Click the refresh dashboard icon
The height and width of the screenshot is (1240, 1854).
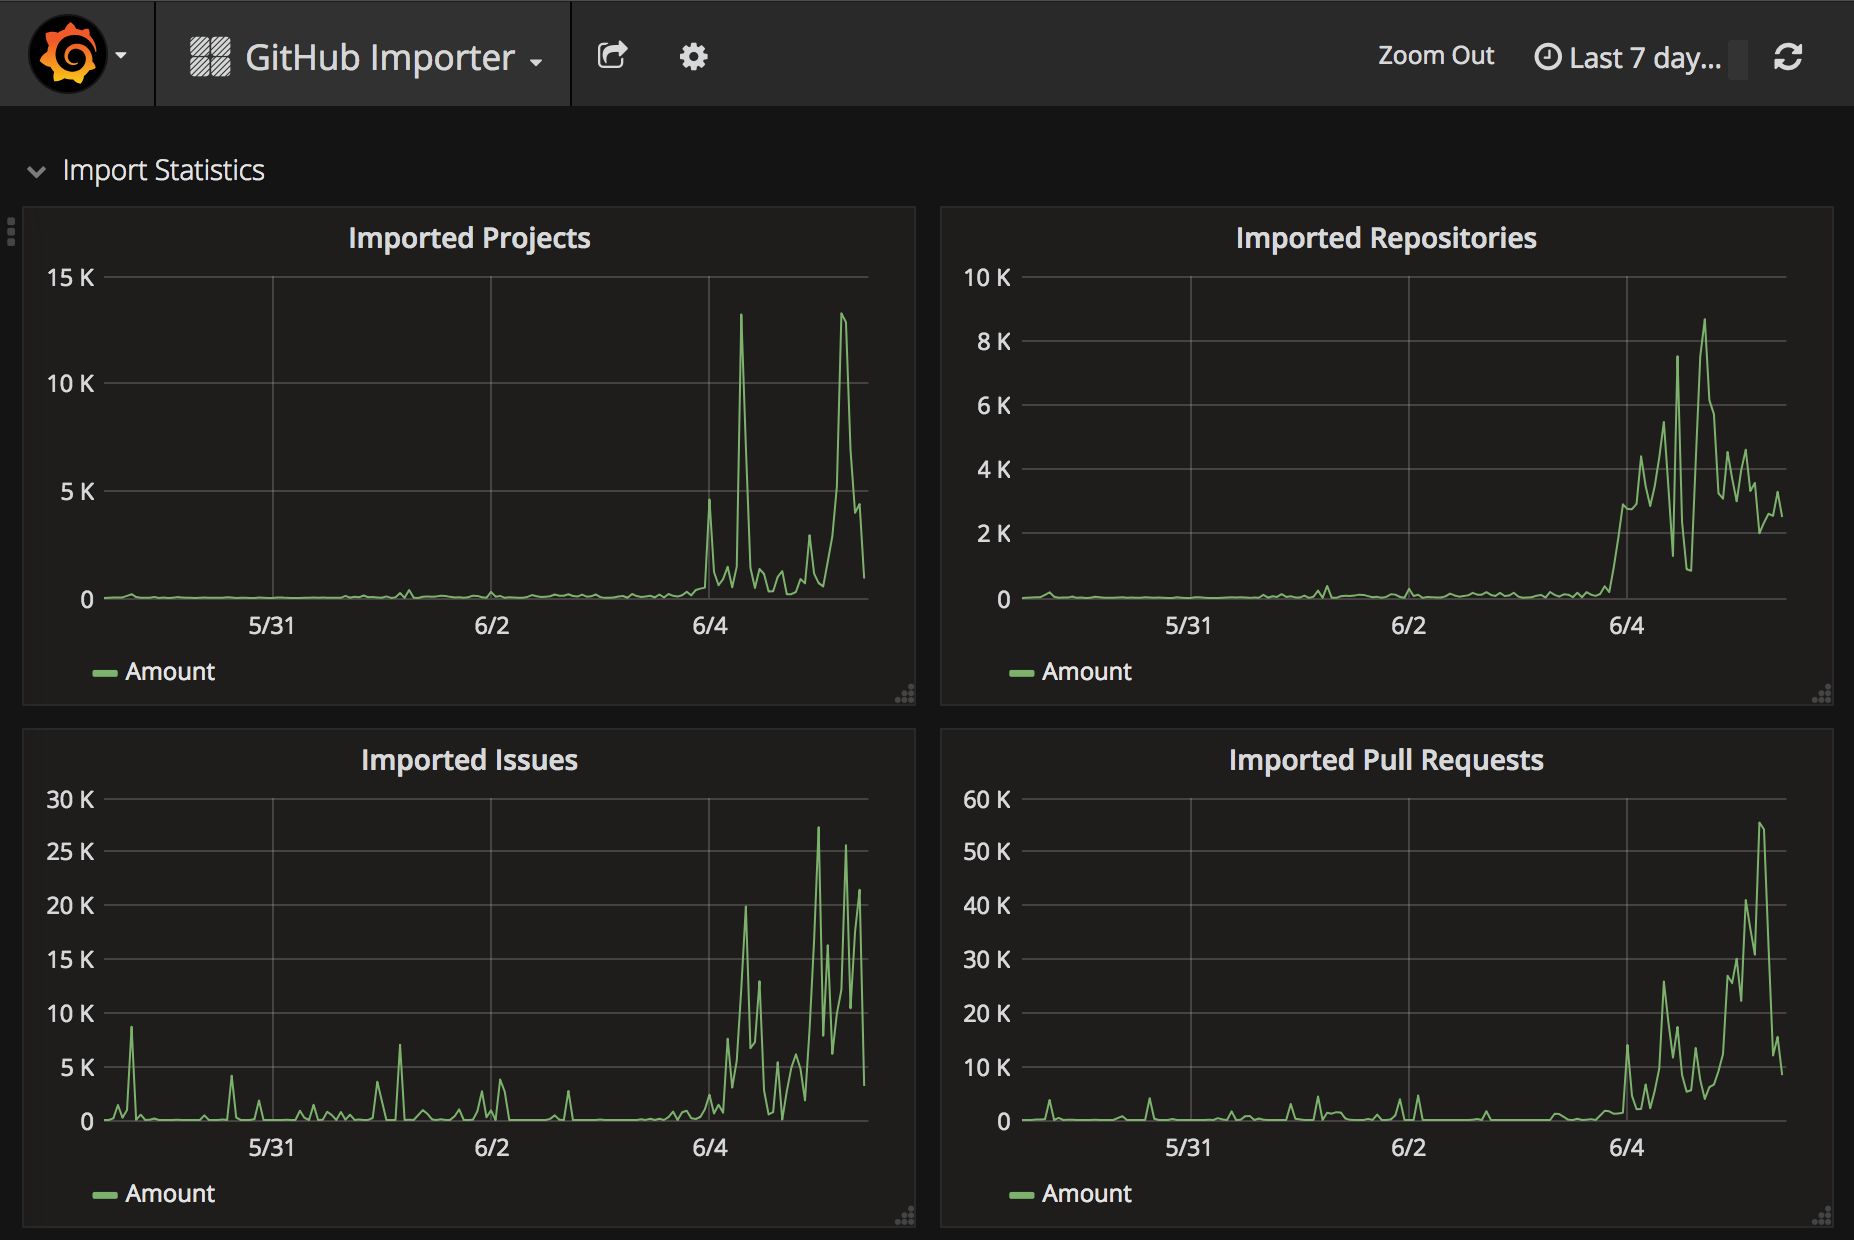[1788, 57]
